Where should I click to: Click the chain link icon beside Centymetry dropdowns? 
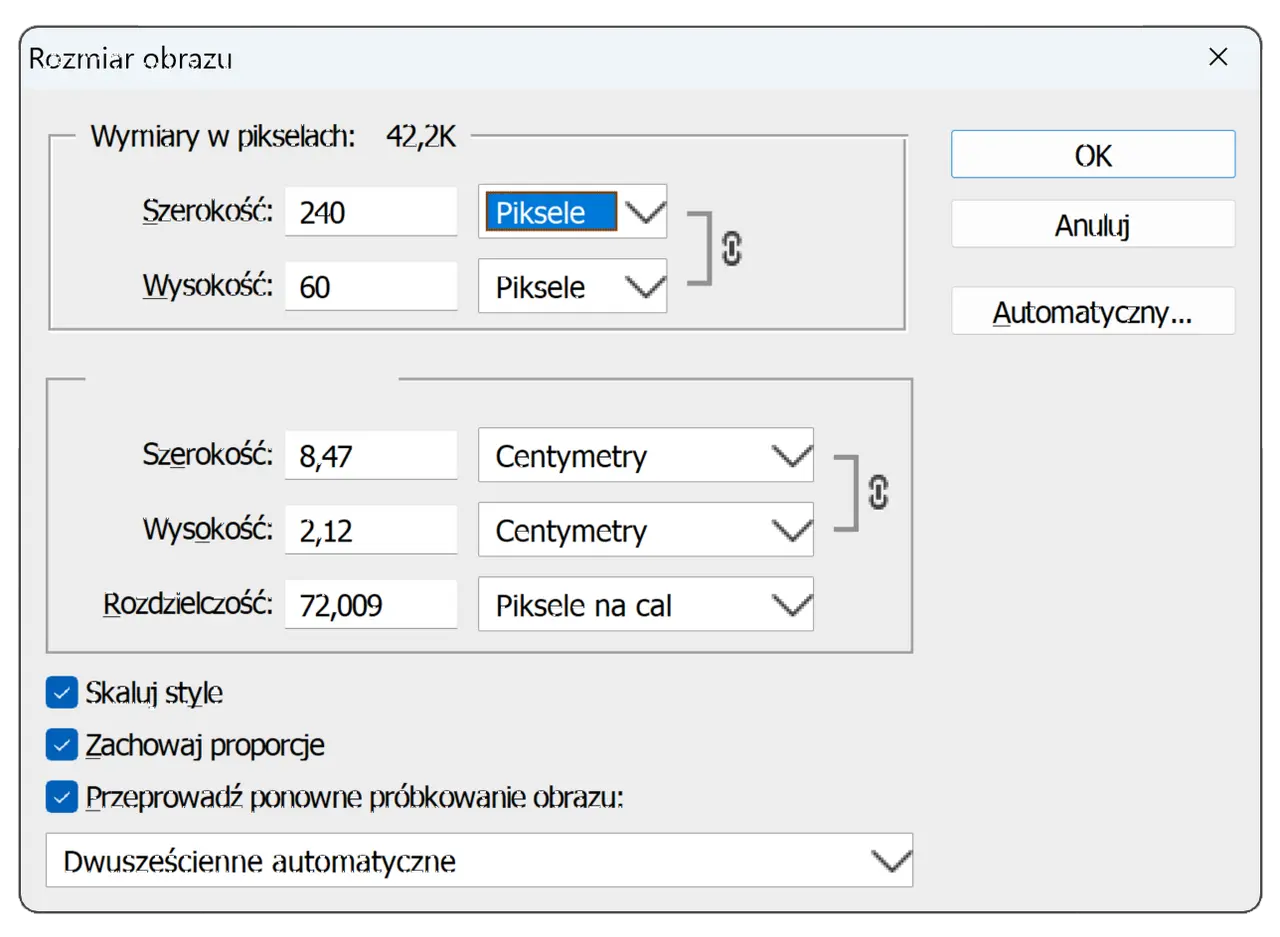click(878, 493)
